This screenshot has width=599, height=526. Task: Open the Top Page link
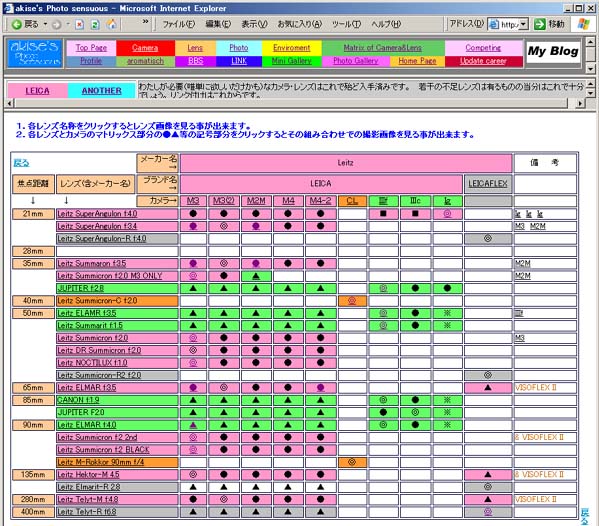(91, 48)
